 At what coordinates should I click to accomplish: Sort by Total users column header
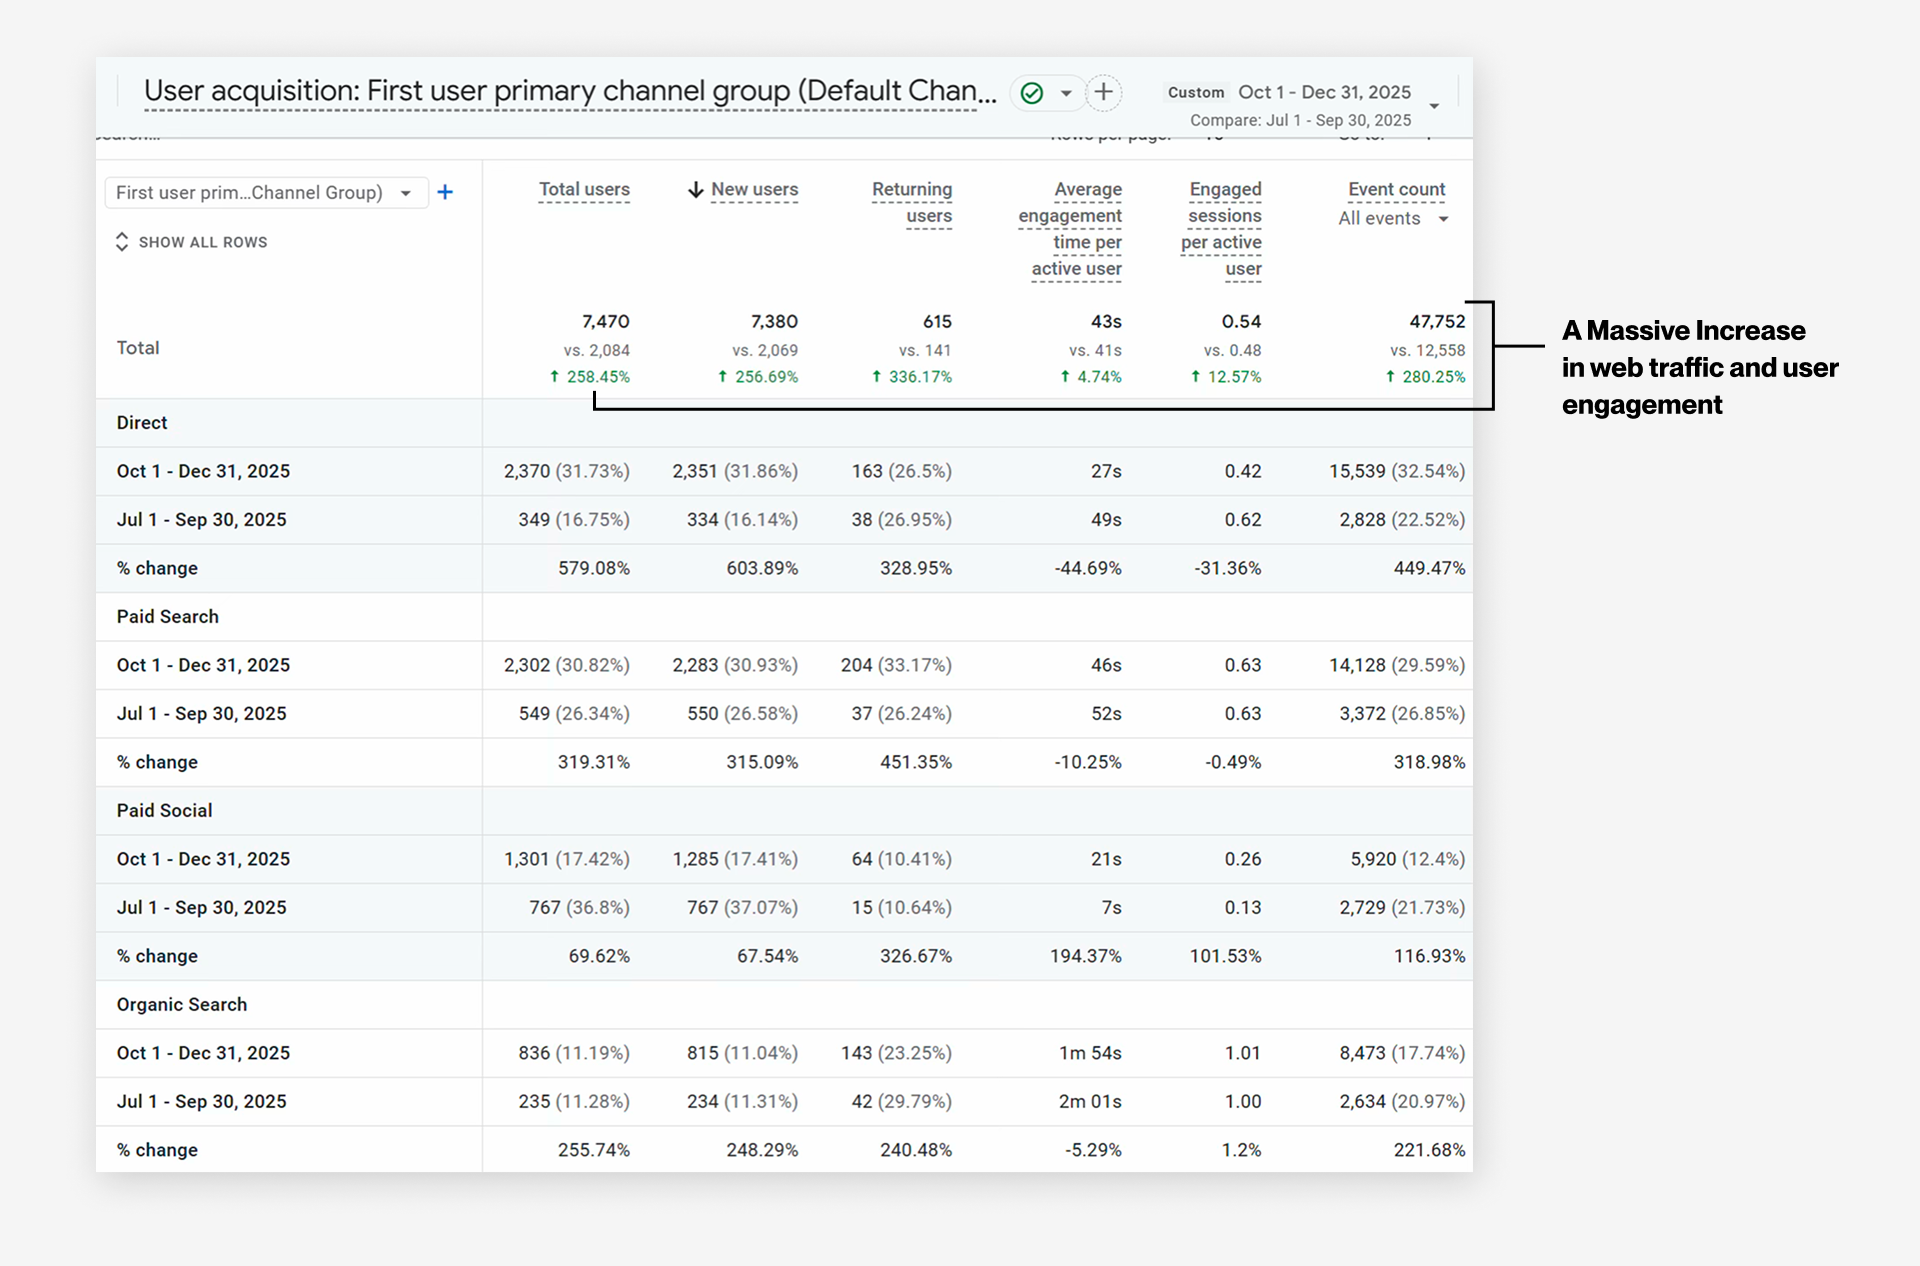pyautogui.click(x=584, y=189)
